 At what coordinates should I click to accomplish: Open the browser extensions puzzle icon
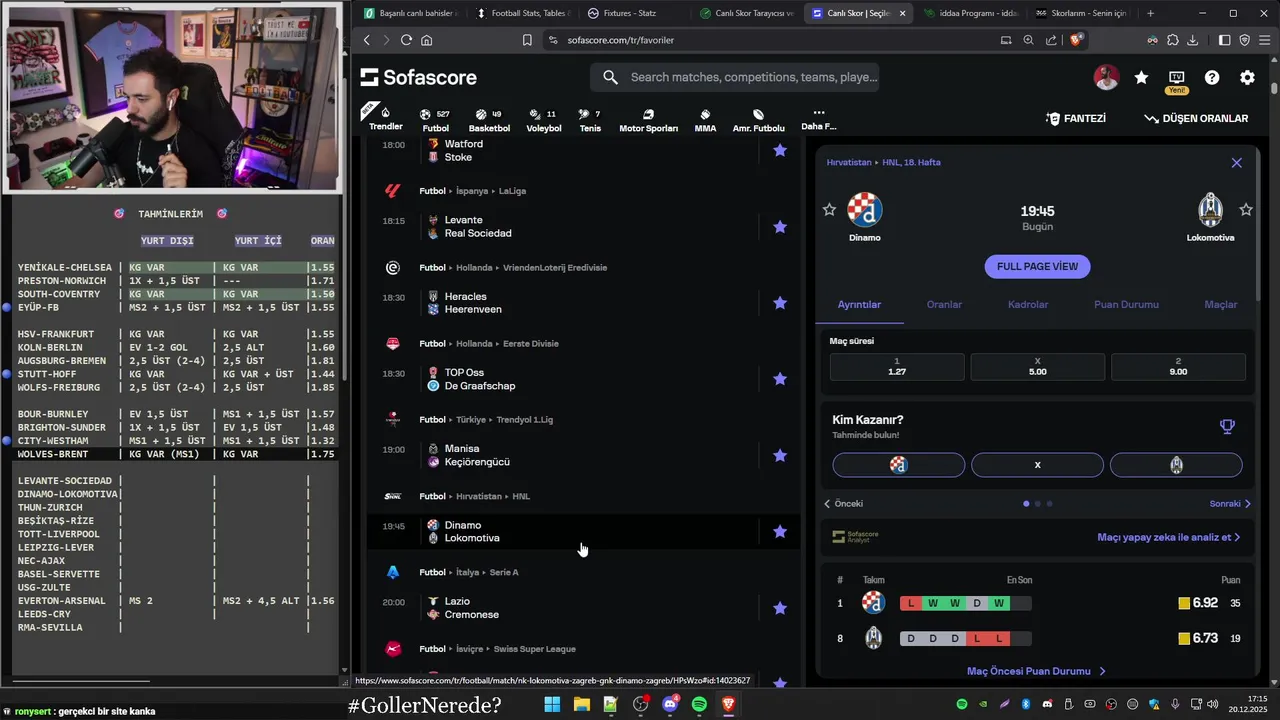click(x=1172, y=40)
